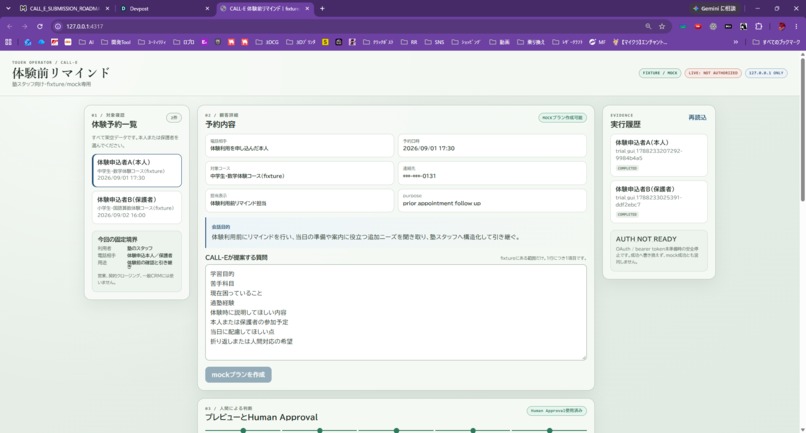The height and width of the screenshot is (433, 806).
Task: Select the 体験申込者B(保護者) reservation card
Action: (137, 207)
